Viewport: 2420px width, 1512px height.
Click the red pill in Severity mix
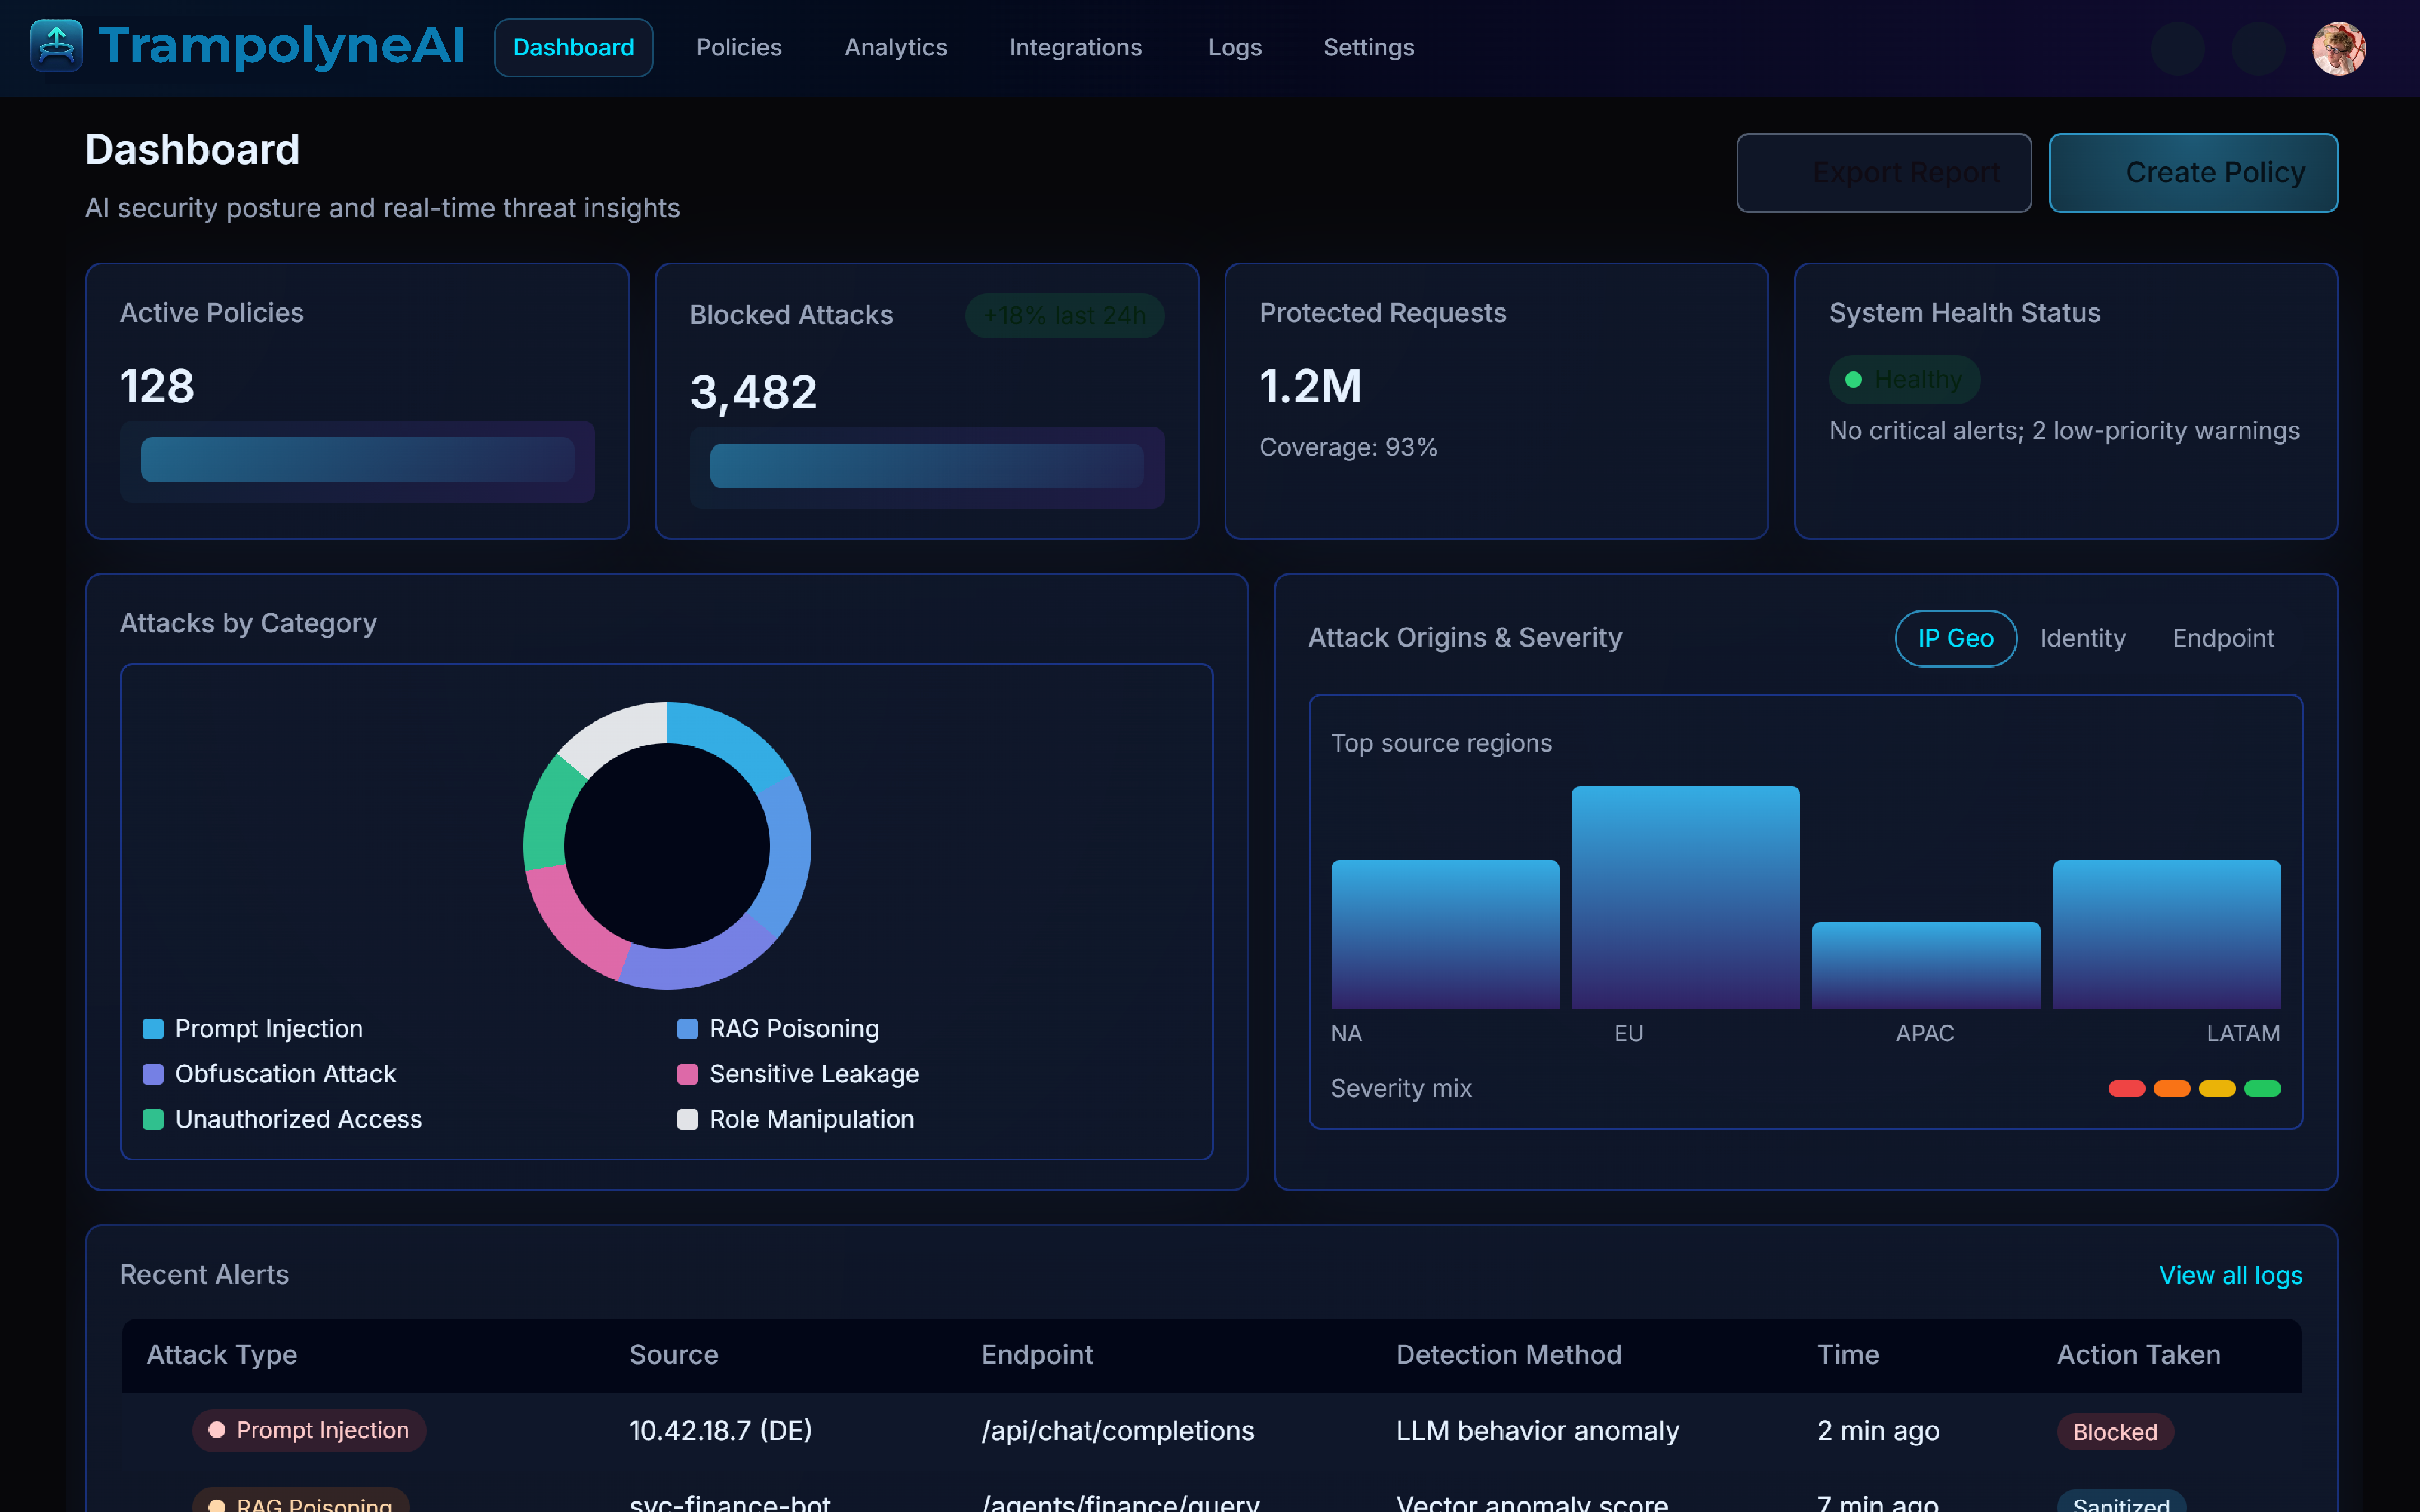(2128, 1088)
